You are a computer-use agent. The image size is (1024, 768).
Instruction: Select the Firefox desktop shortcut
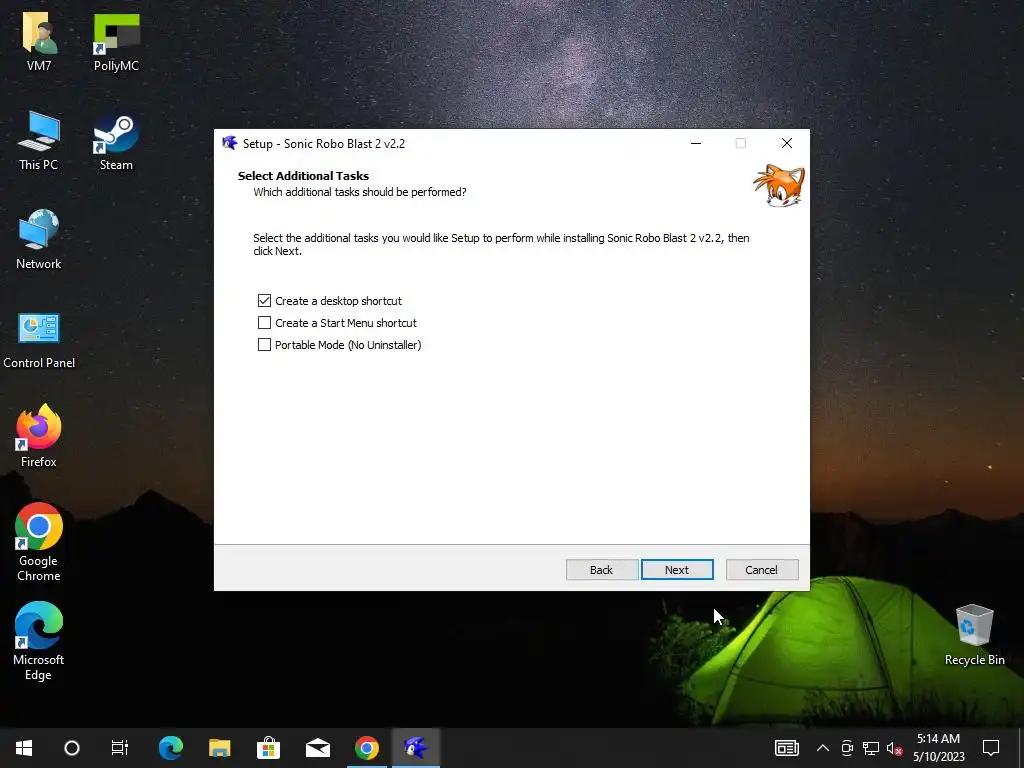39,436
